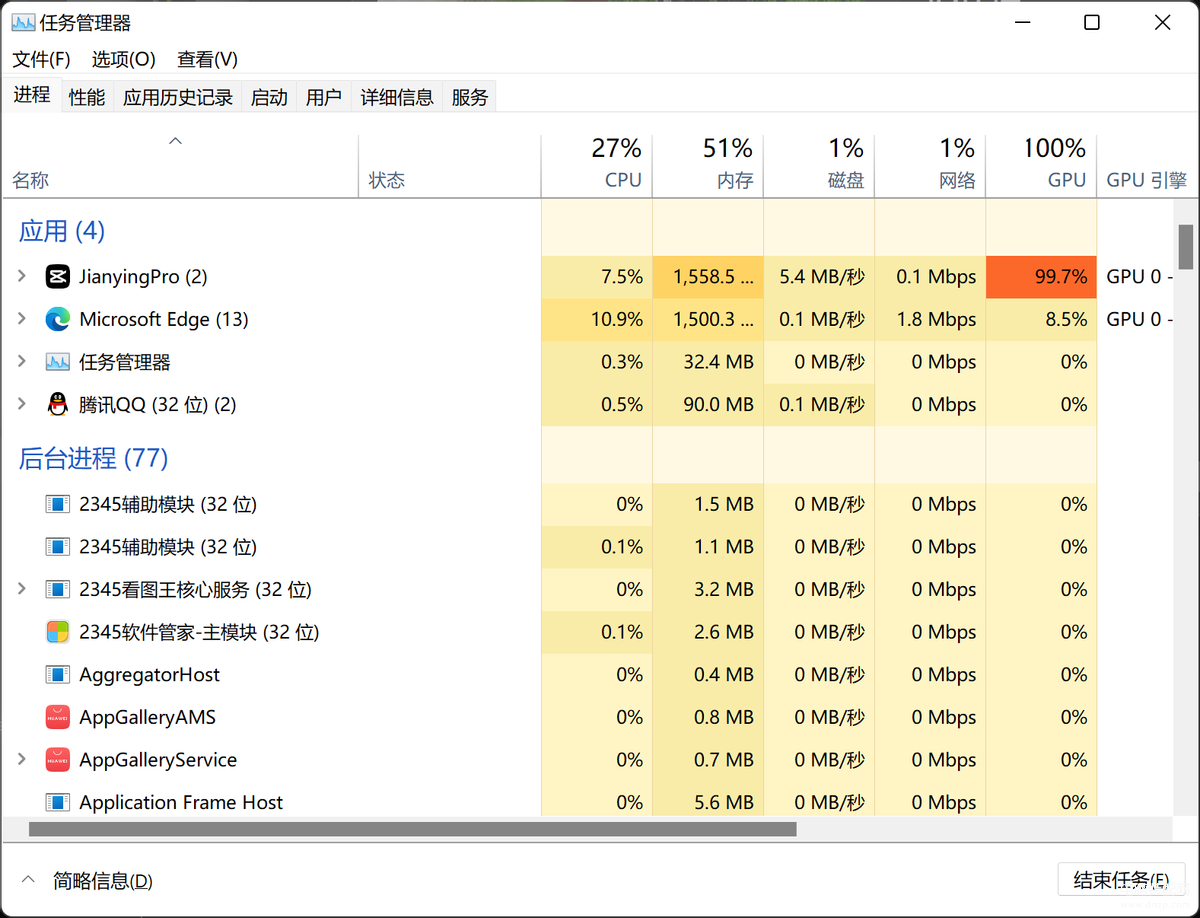Click the horizontal scrollbar thumb
Viewport: 1200px width, 918px height.
(x=412, y=829)
